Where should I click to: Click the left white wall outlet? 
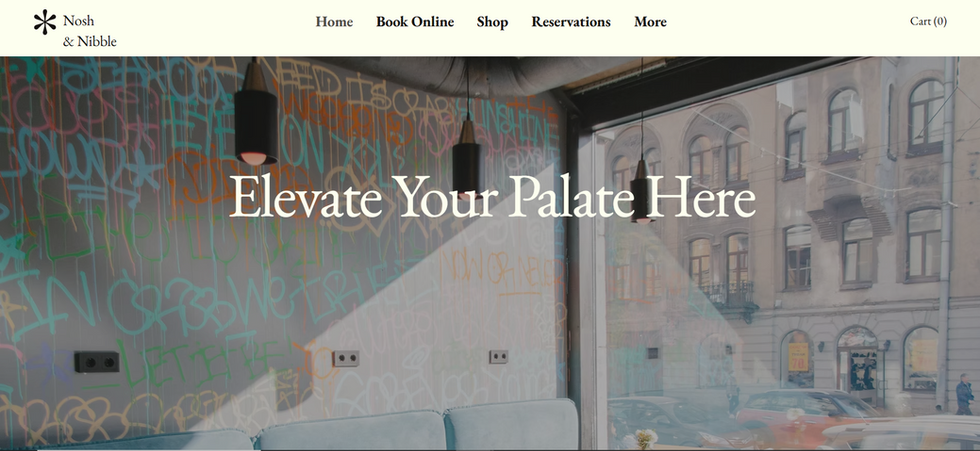coord(346,358)
